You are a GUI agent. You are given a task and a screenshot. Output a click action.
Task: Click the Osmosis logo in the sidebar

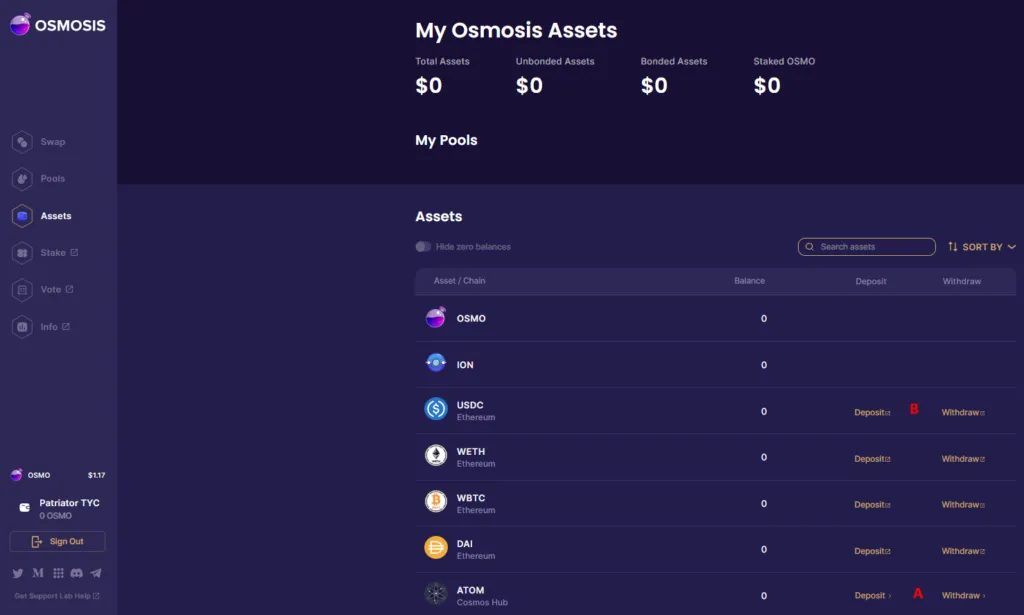coord(57,25)
